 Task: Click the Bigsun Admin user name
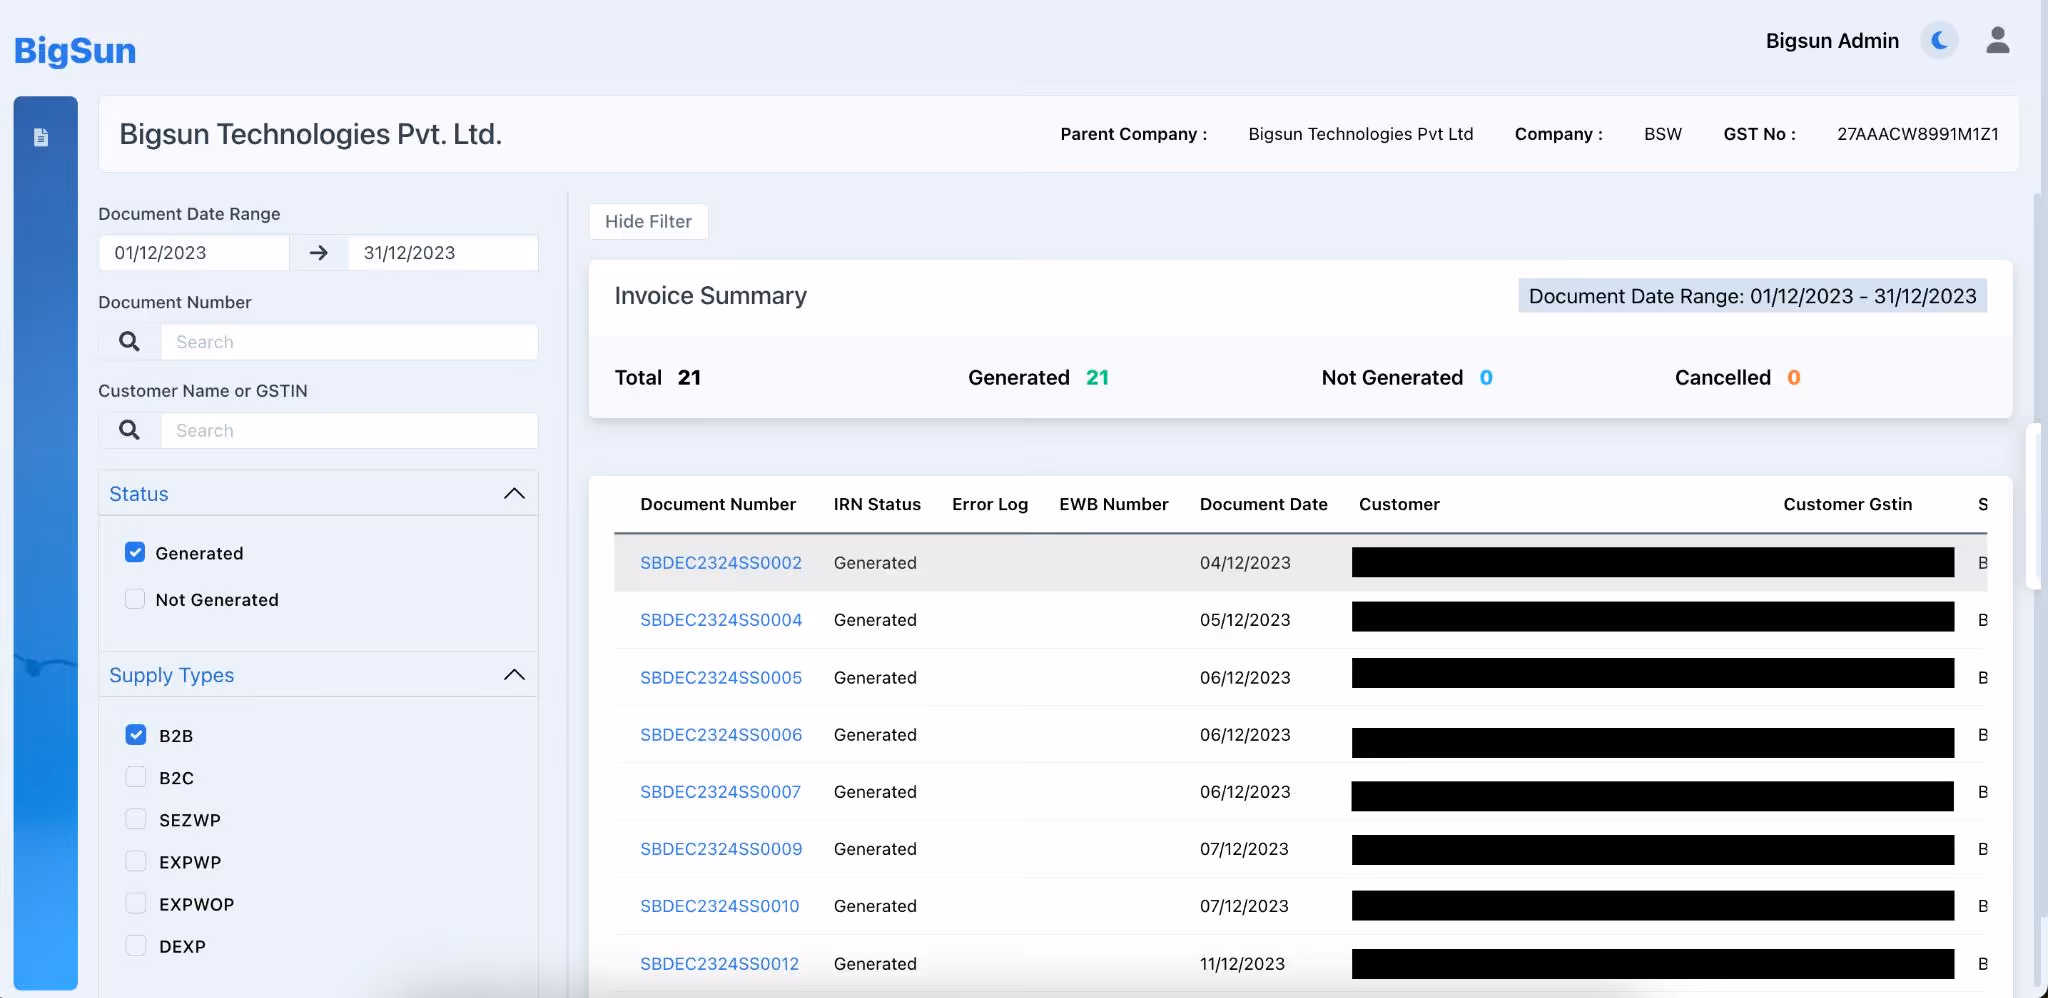point(1832,41)
